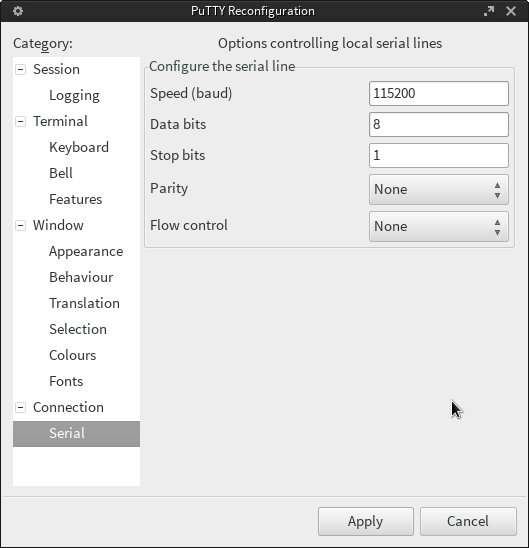Cancel the reconfiguration dialog
529x548 pixels.
tap(468, 521)
